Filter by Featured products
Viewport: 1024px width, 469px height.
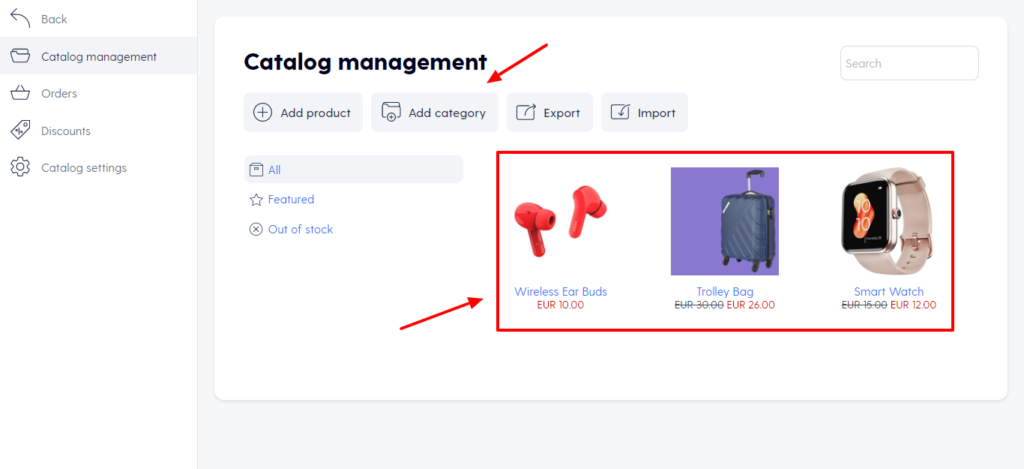[291, 199]
